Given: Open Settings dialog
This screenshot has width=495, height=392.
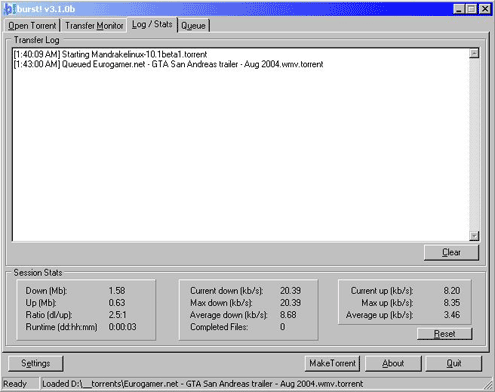Looking at the screenshot, I should coord(36,363).
